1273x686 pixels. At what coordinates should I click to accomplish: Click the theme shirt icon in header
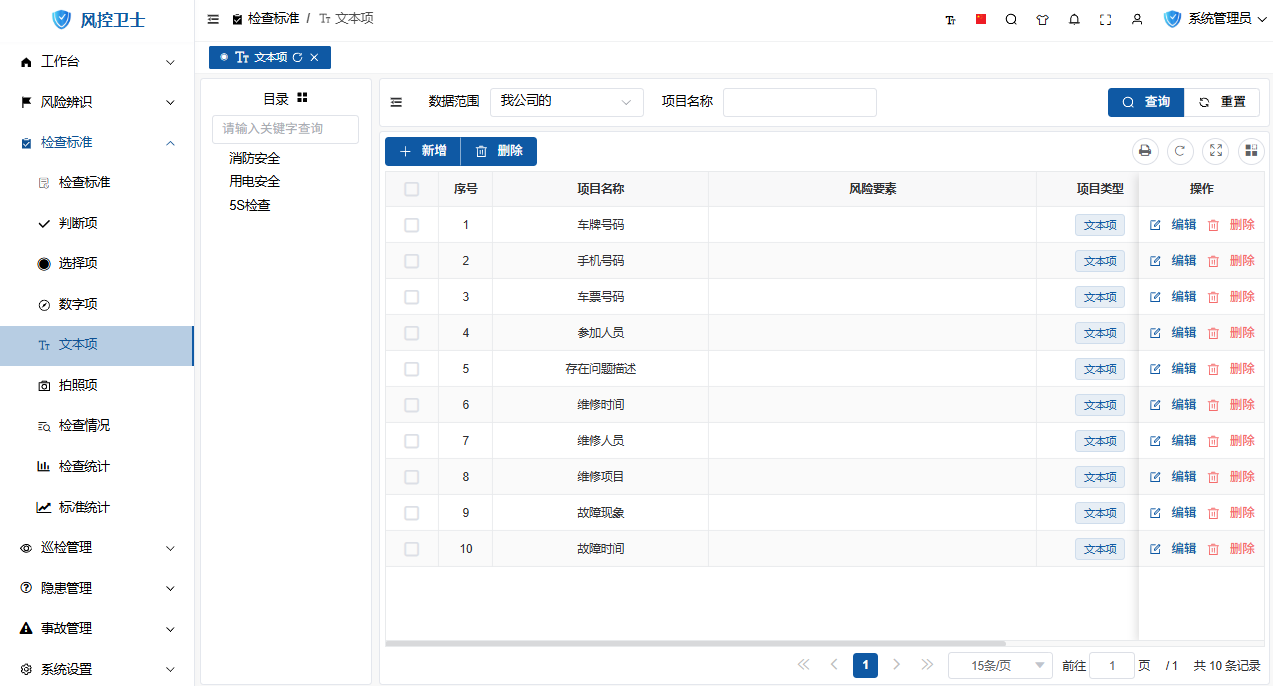click(1042, 19)
